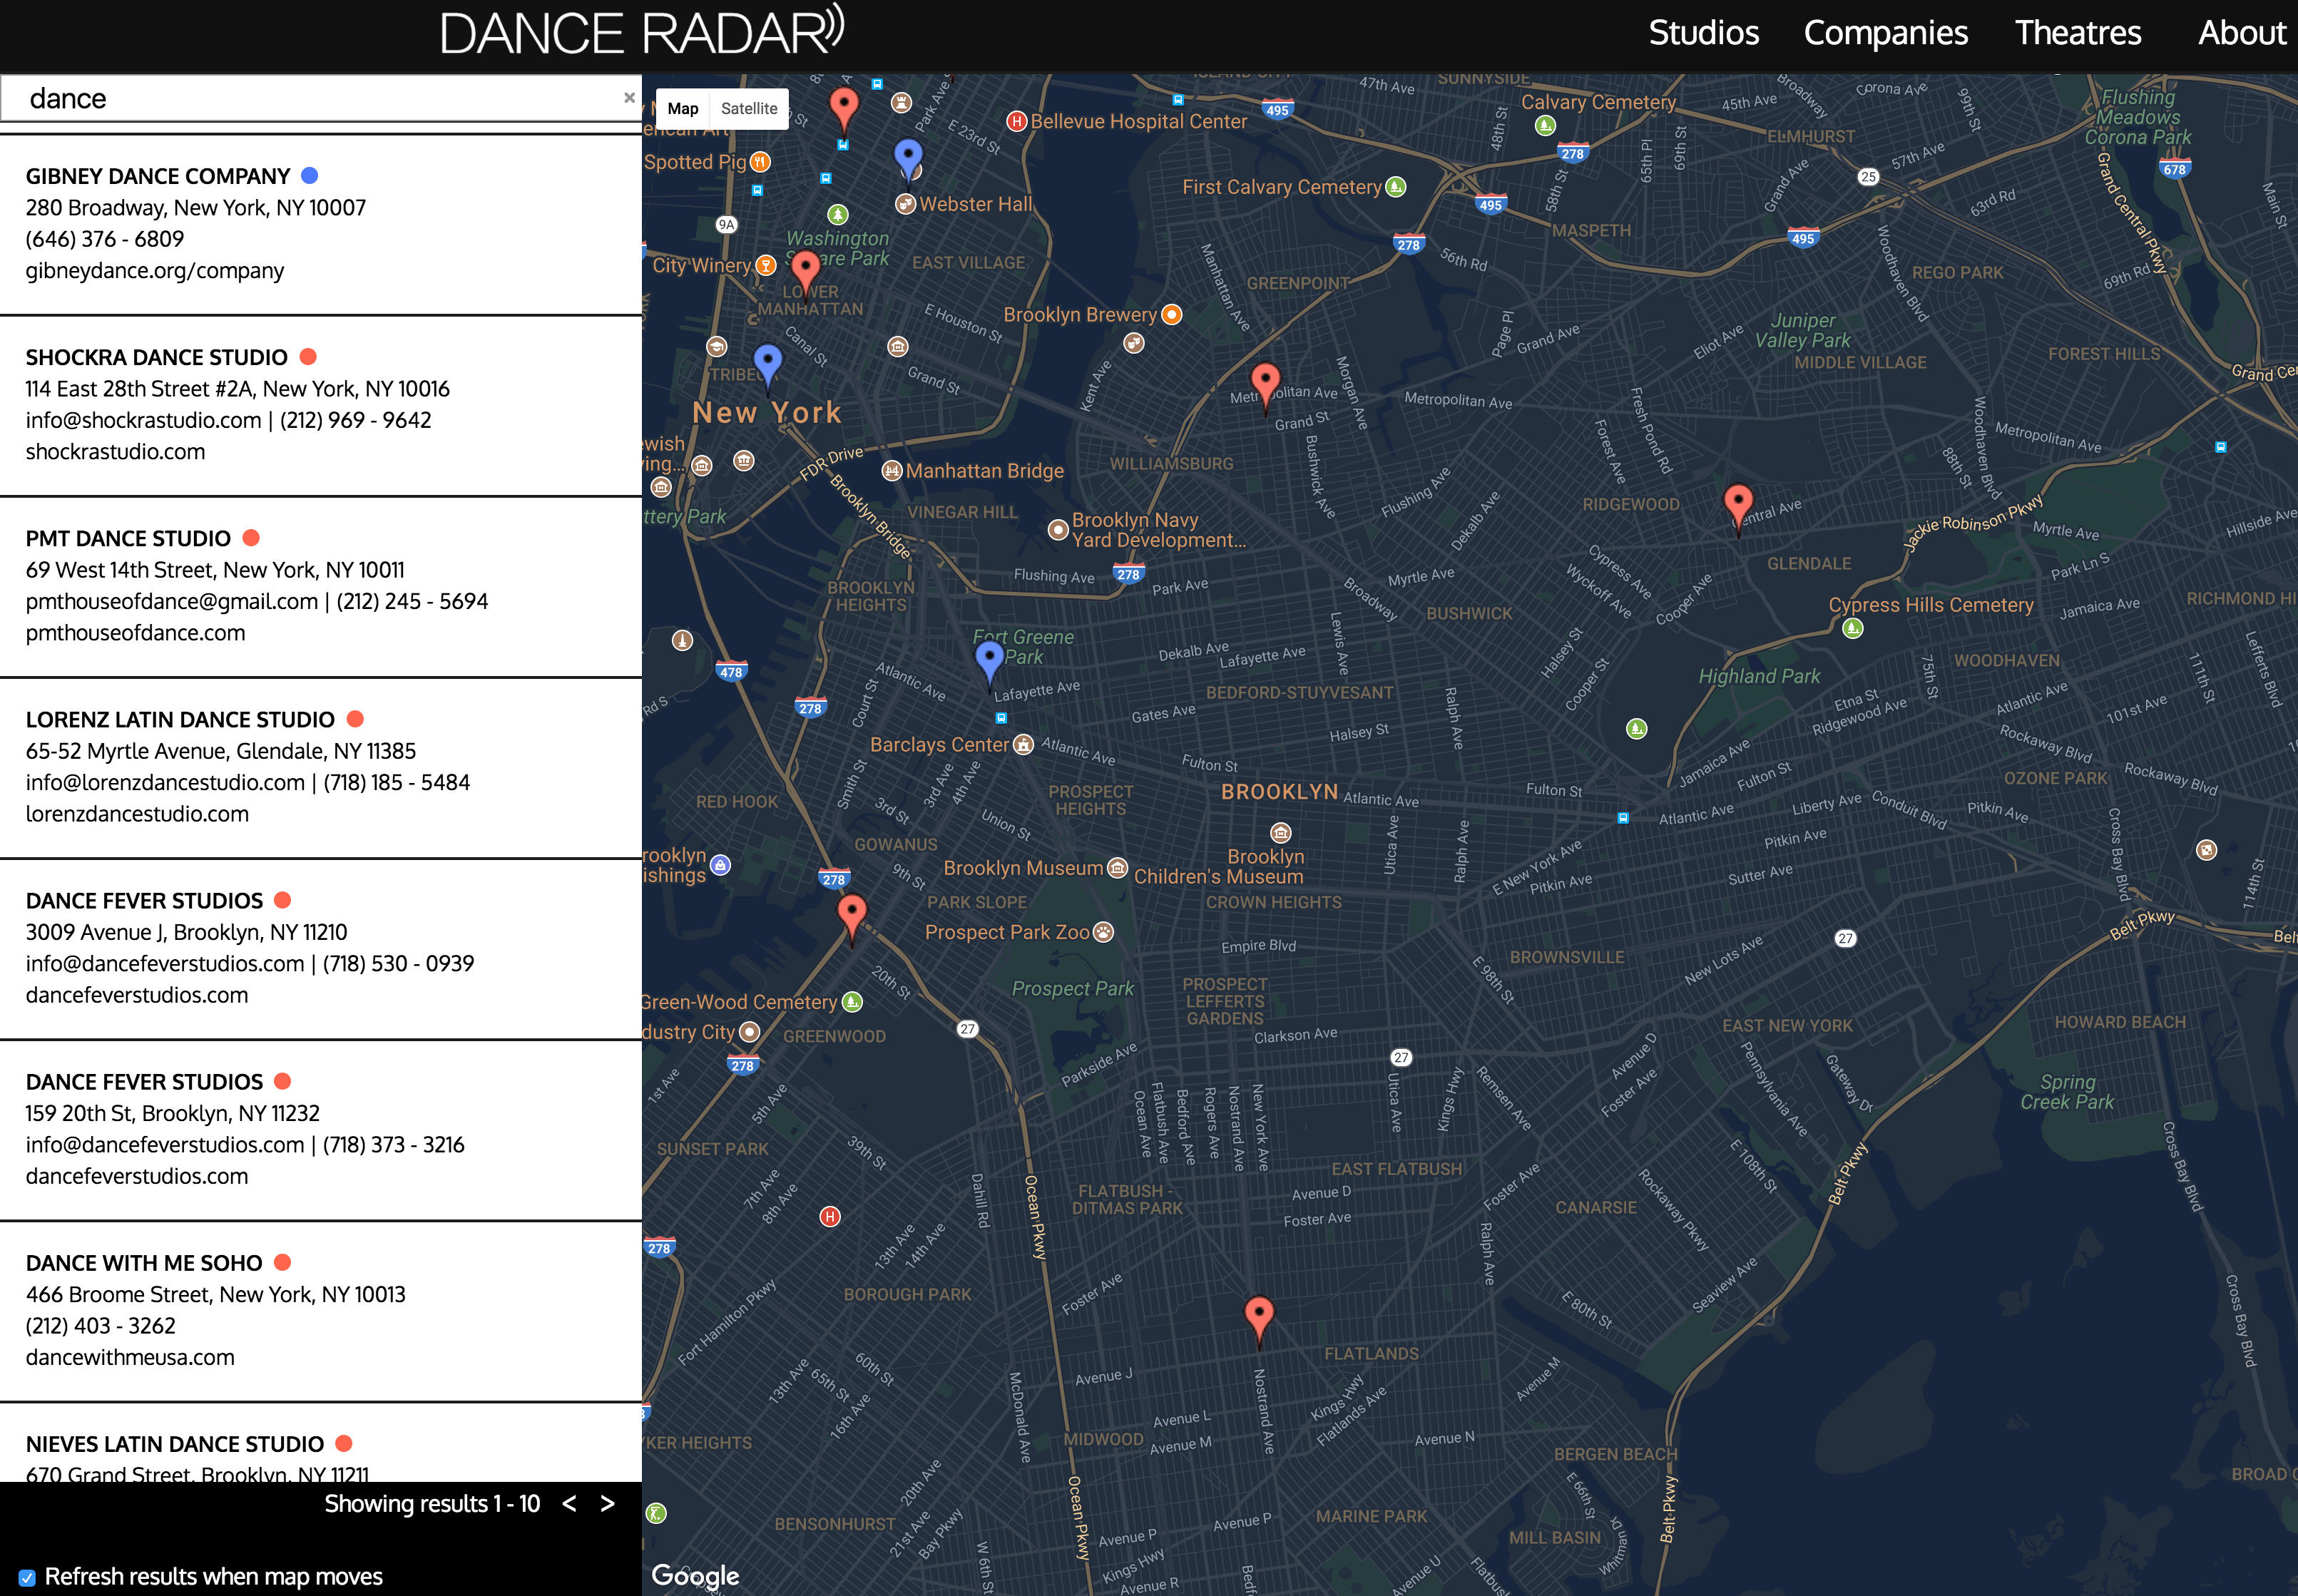Viewport: 2298px width, 1596px height.
Task: Select Dance Fever Studios at 159 20th St
Action: click(x=144, y=1082)
